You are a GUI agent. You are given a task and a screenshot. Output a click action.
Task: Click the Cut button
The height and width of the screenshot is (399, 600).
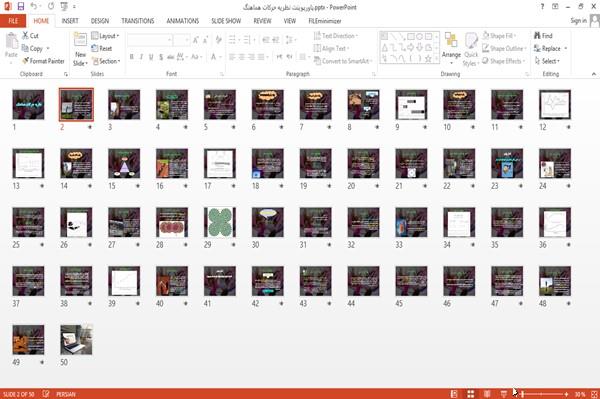click(30, 36)
